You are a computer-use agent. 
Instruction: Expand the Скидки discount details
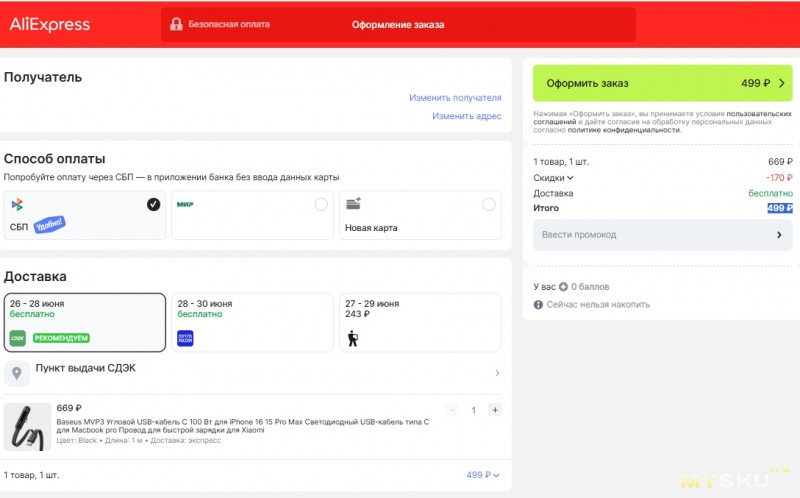(x=553, y=178)
